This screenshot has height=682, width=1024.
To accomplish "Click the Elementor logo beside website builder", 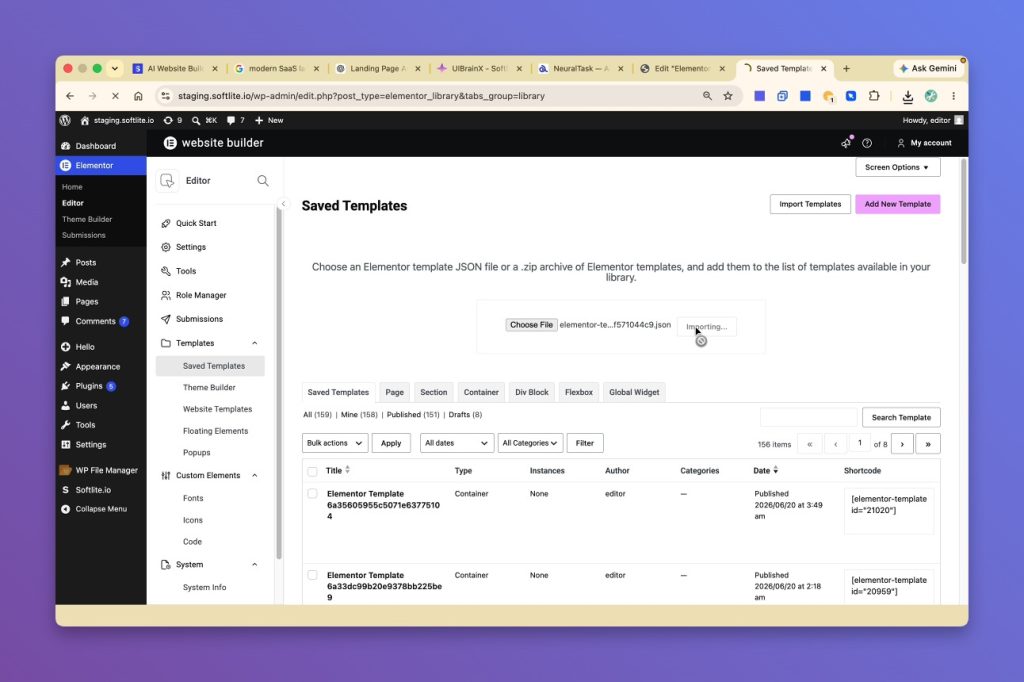I will click(170, 143).
